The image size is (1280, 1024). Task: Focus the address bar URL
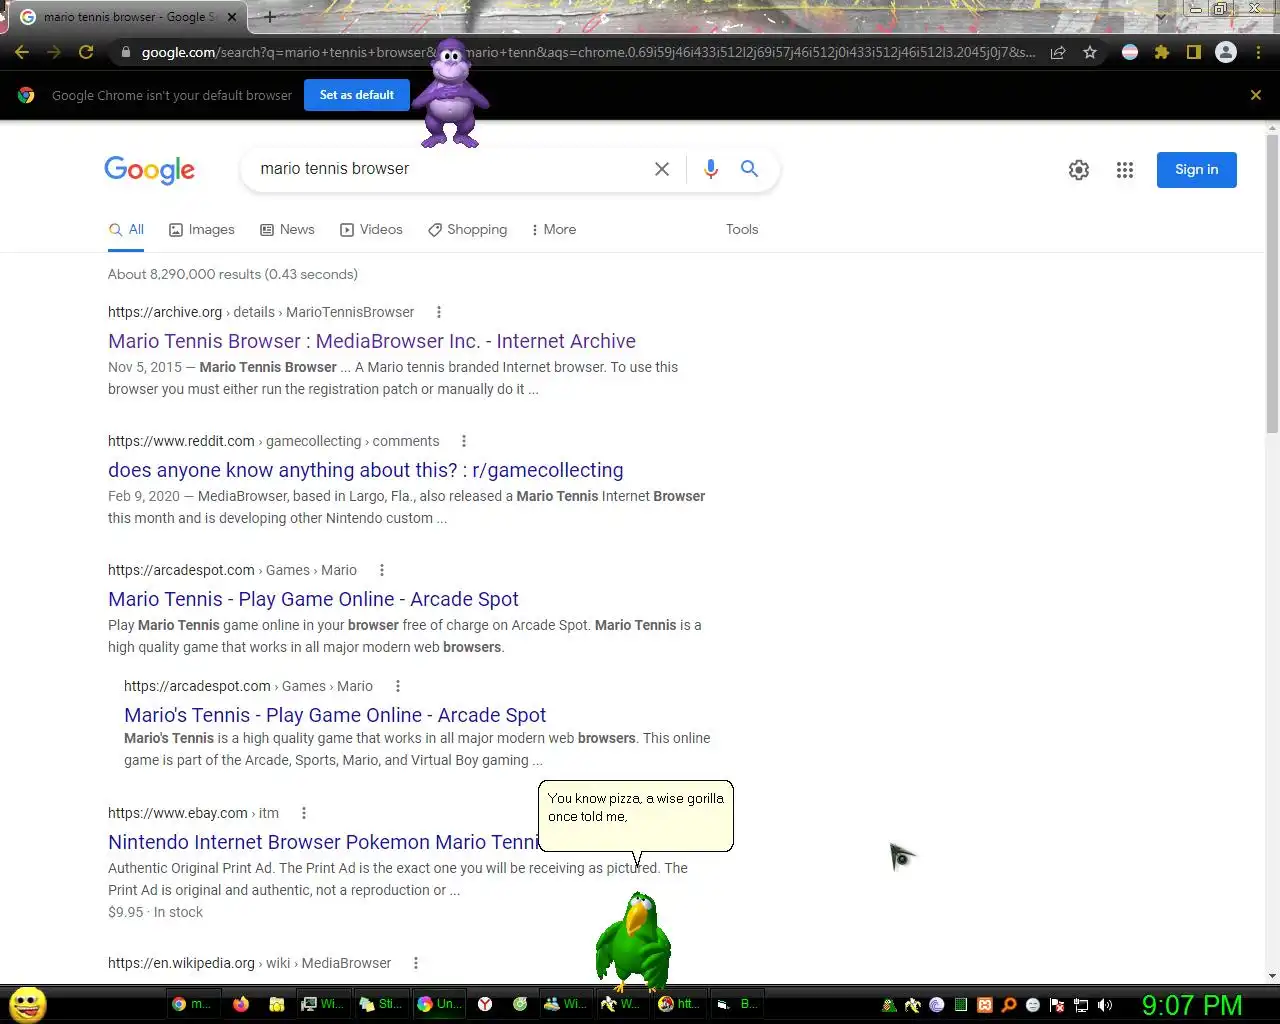pyautogui.click(x=588, y=52)
